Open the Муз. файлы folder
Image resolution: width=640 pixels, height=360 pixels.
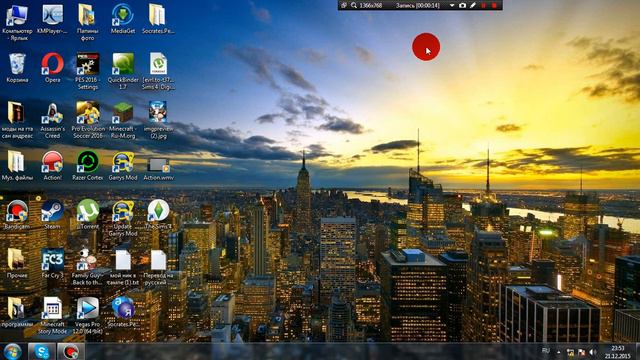17,162
